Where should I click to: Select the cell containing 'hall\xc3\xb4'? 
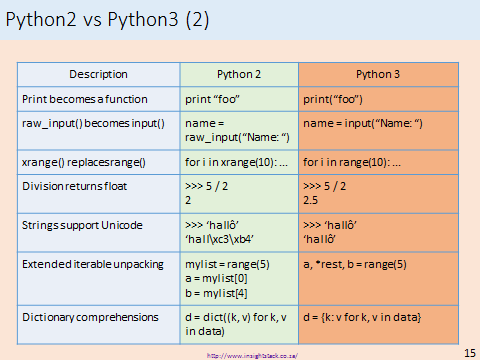coord(239,233)
